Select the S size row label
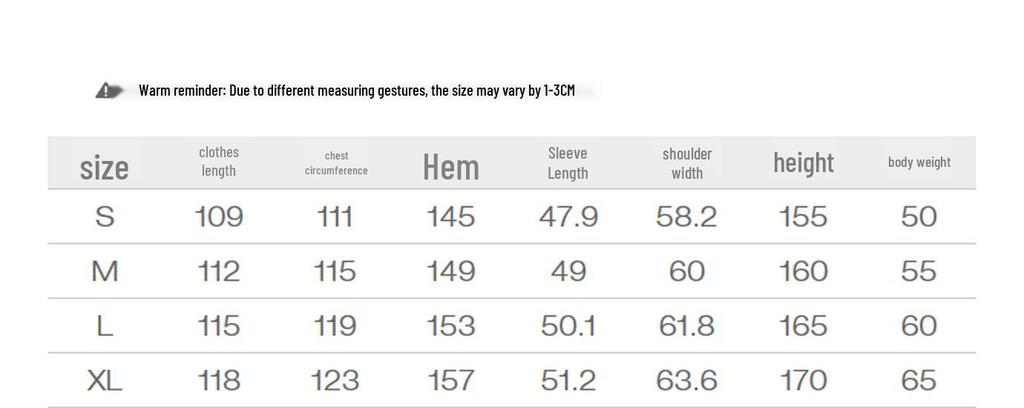Image resolution: width=1024 pixels, height=408 pixels. [104, 217]
